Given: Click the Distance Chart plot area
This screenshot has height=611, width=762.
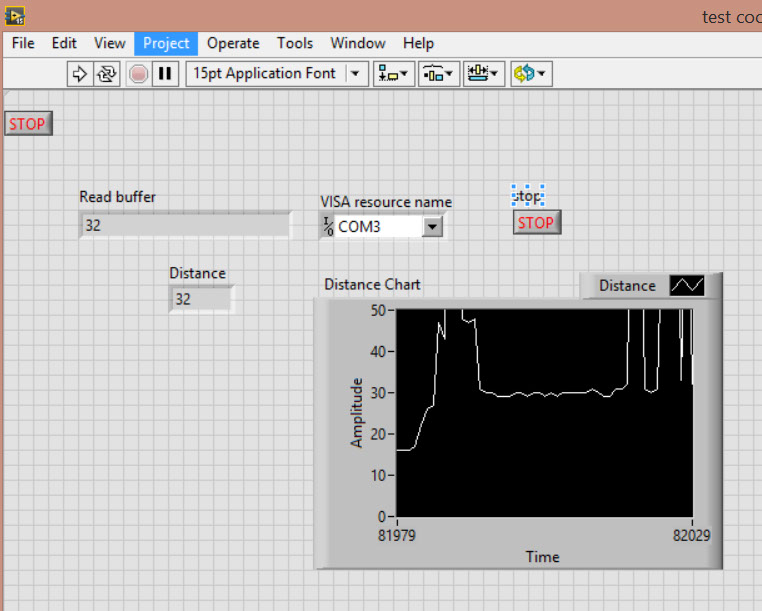Looking at the screenshot, I should 544,412.
